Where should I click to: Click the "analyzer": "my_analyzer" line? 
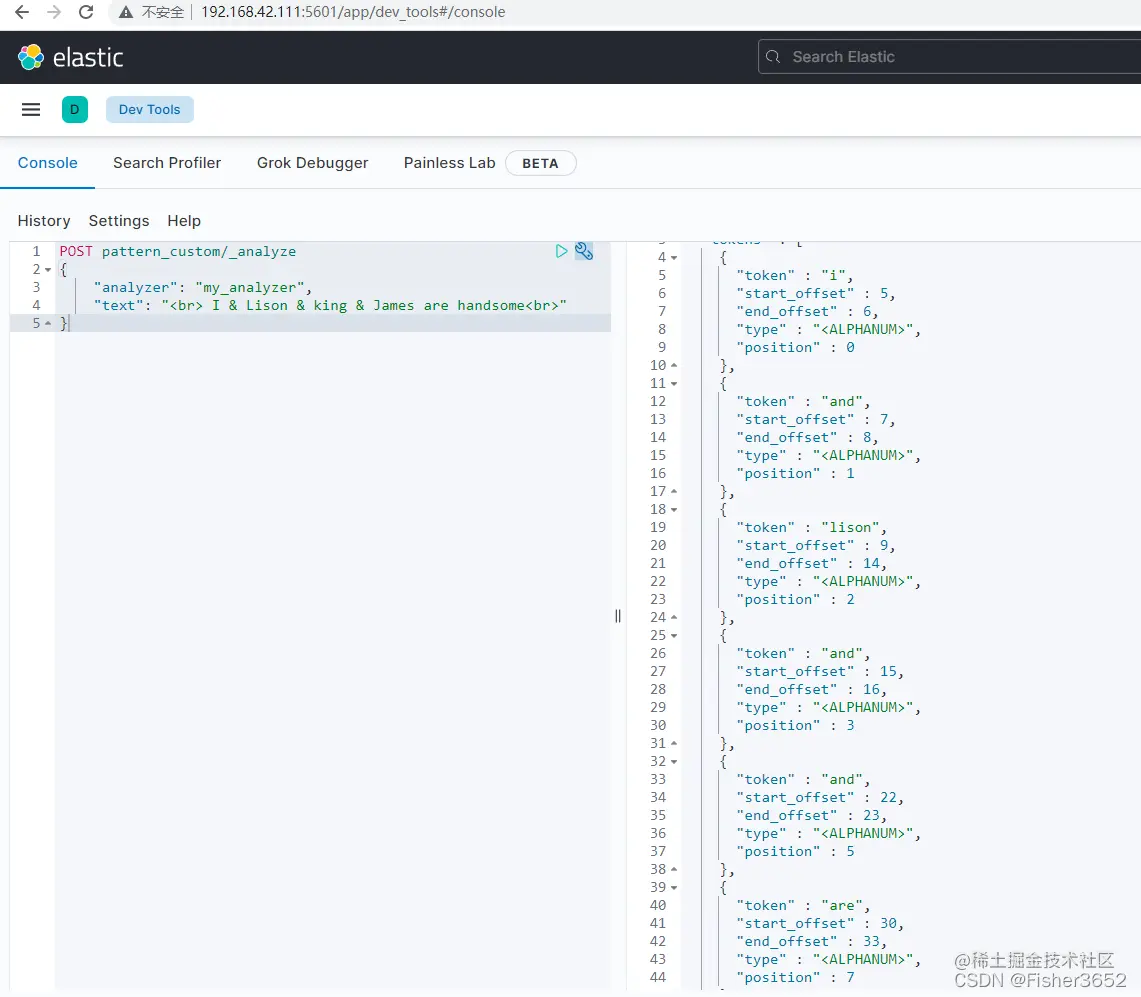202,287
